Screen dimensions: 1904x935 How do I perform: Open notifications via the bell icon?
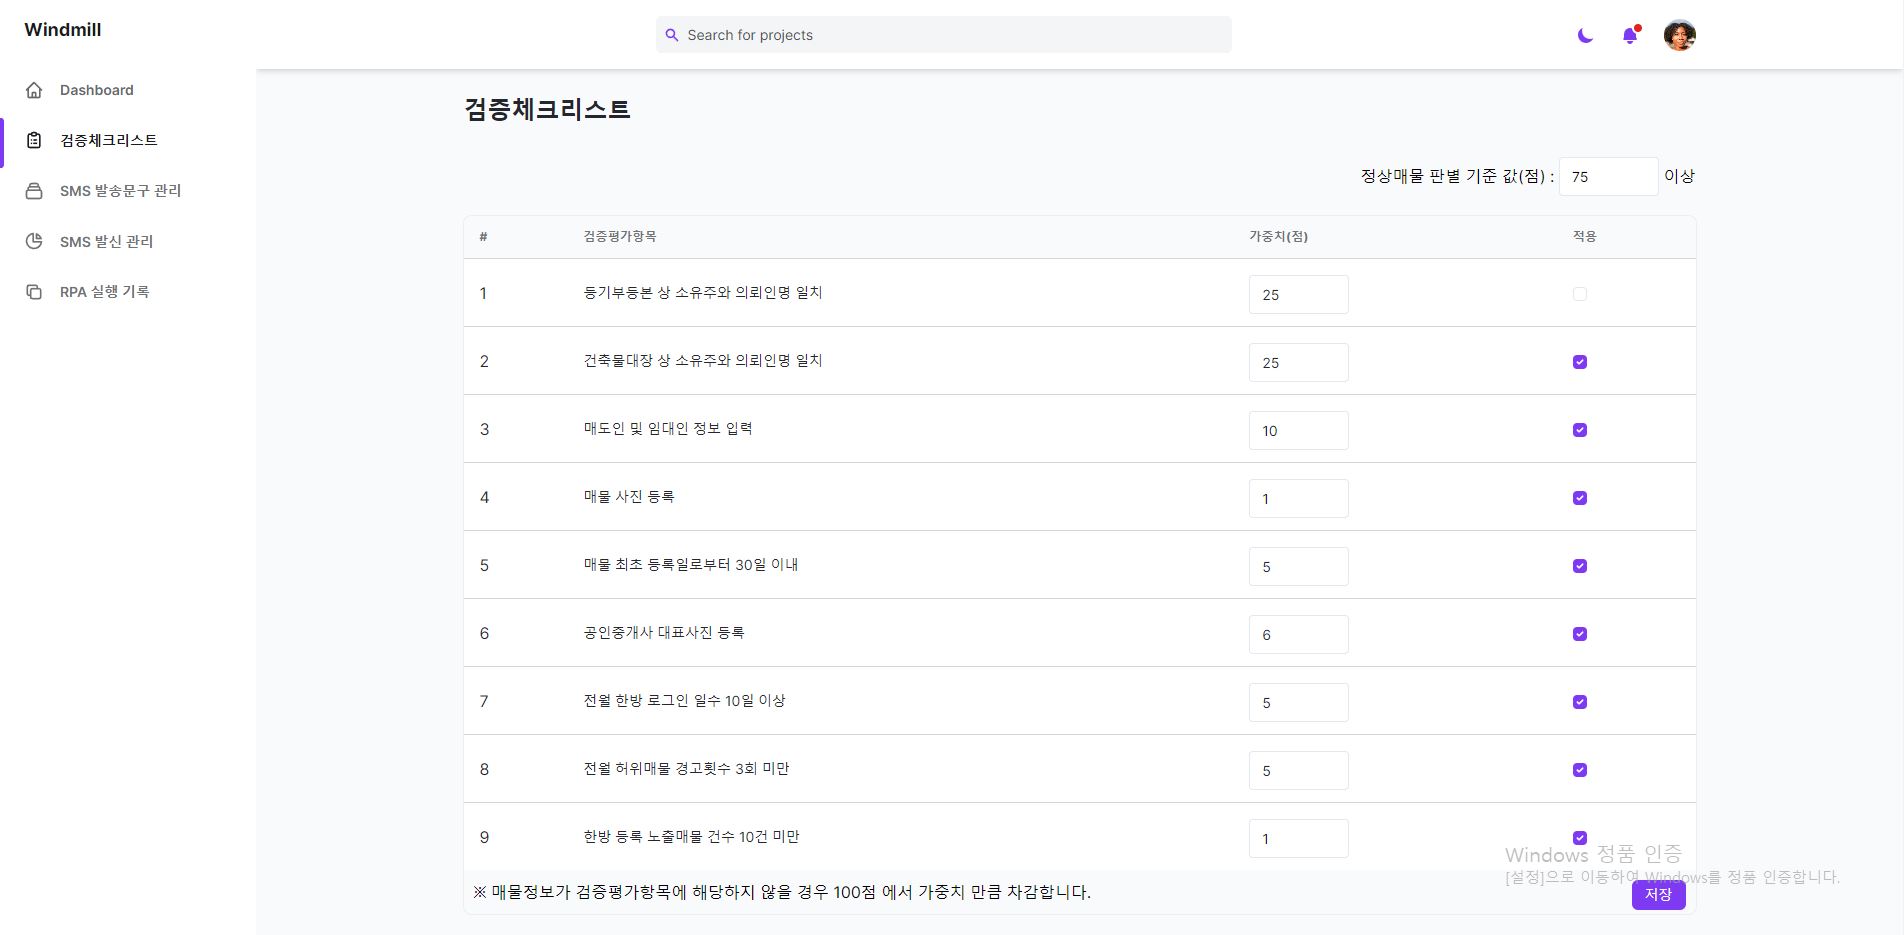(x=1630, y=36)
